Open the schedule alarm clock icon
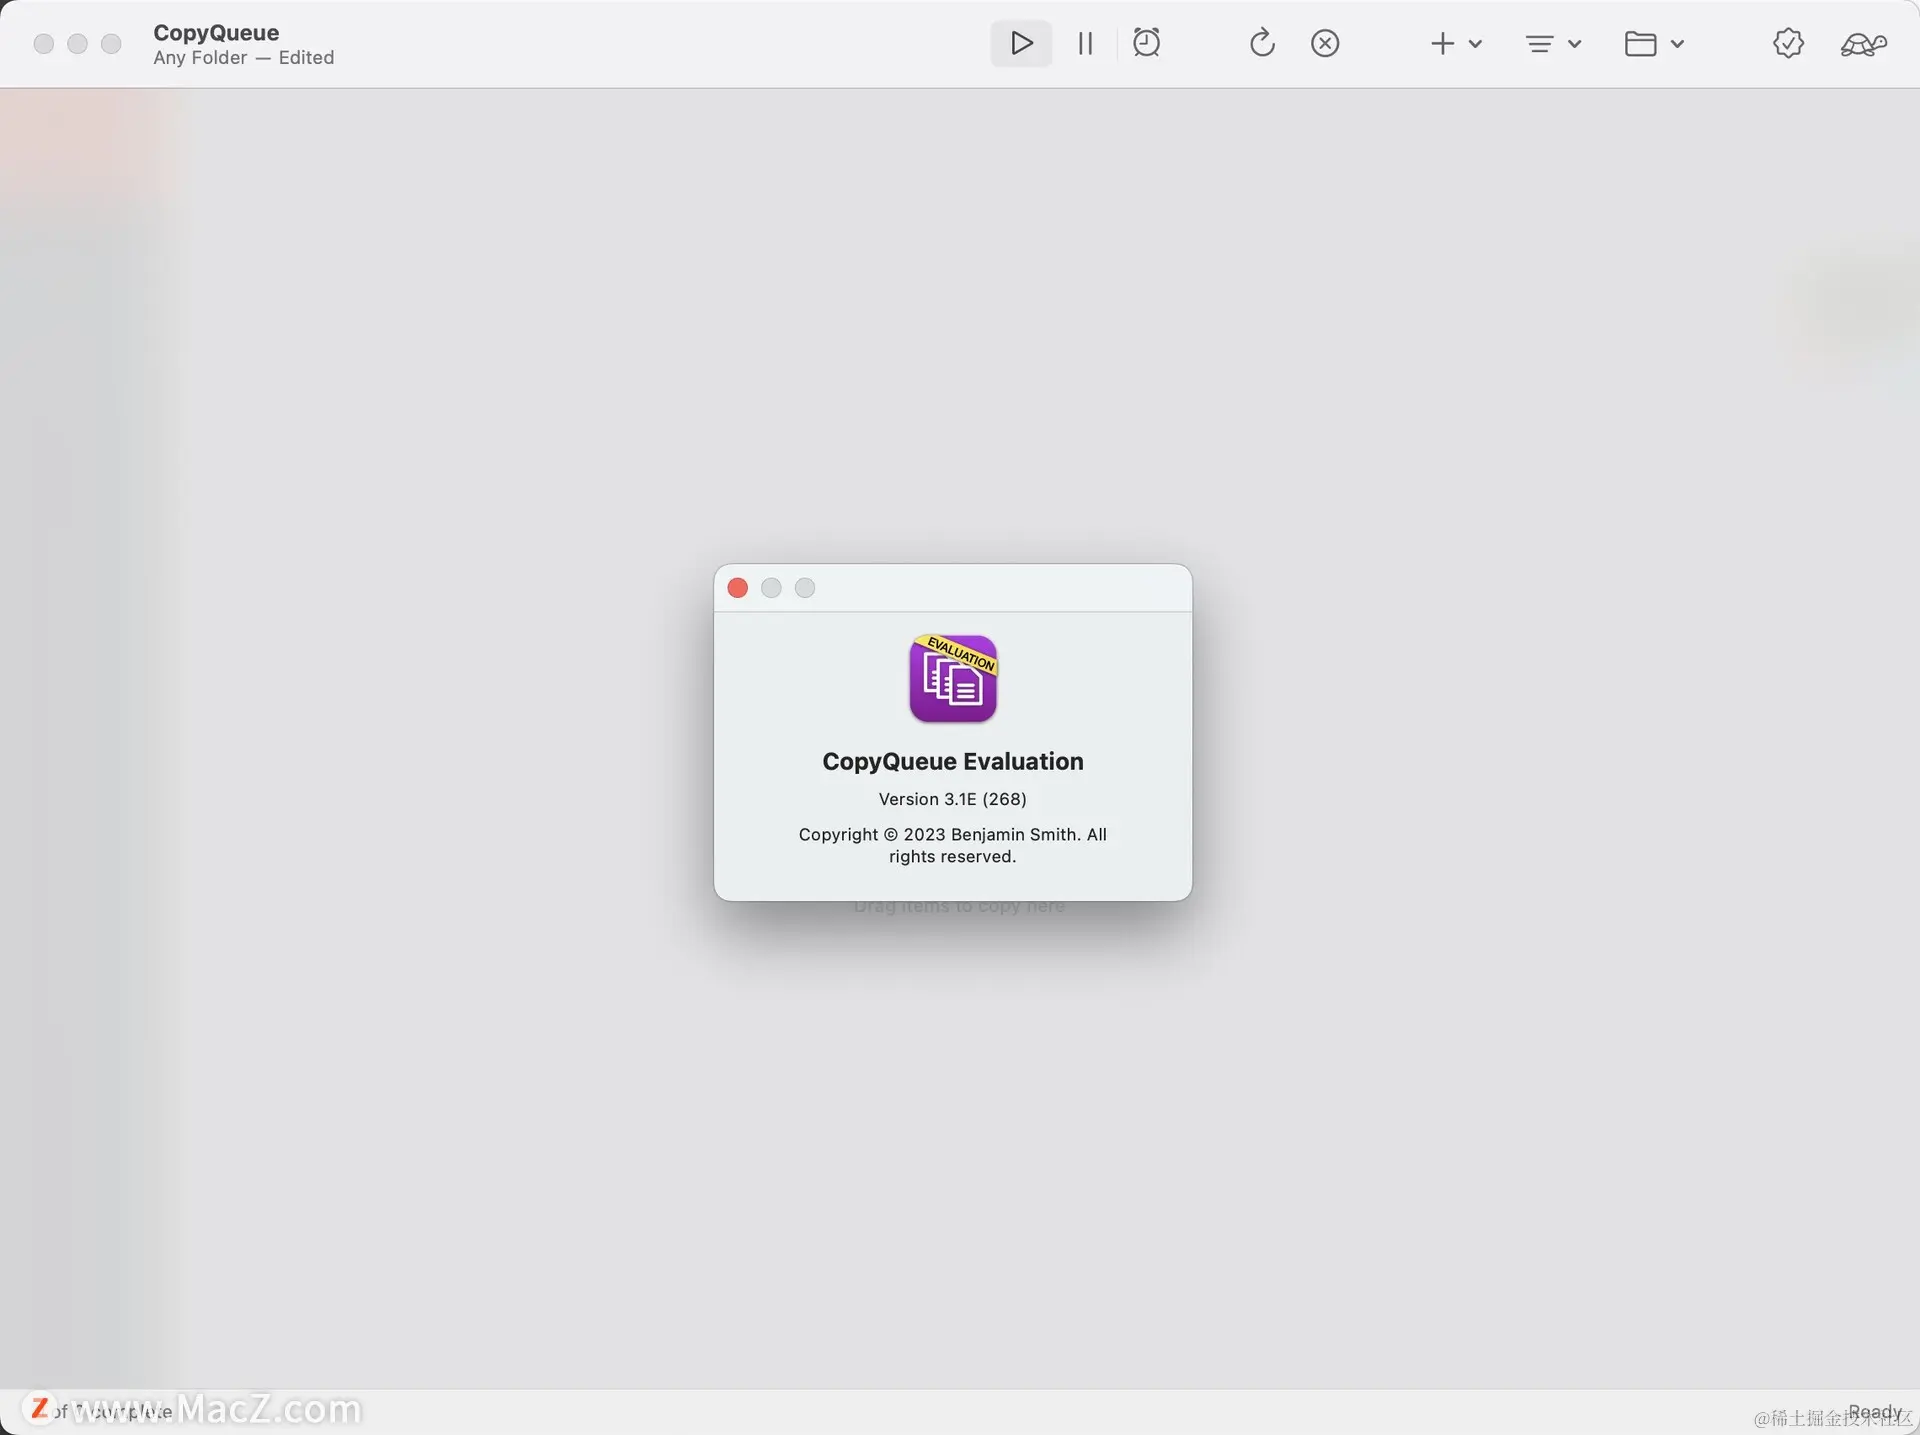1920x1435 pixels. click(x=1146, y=43)
